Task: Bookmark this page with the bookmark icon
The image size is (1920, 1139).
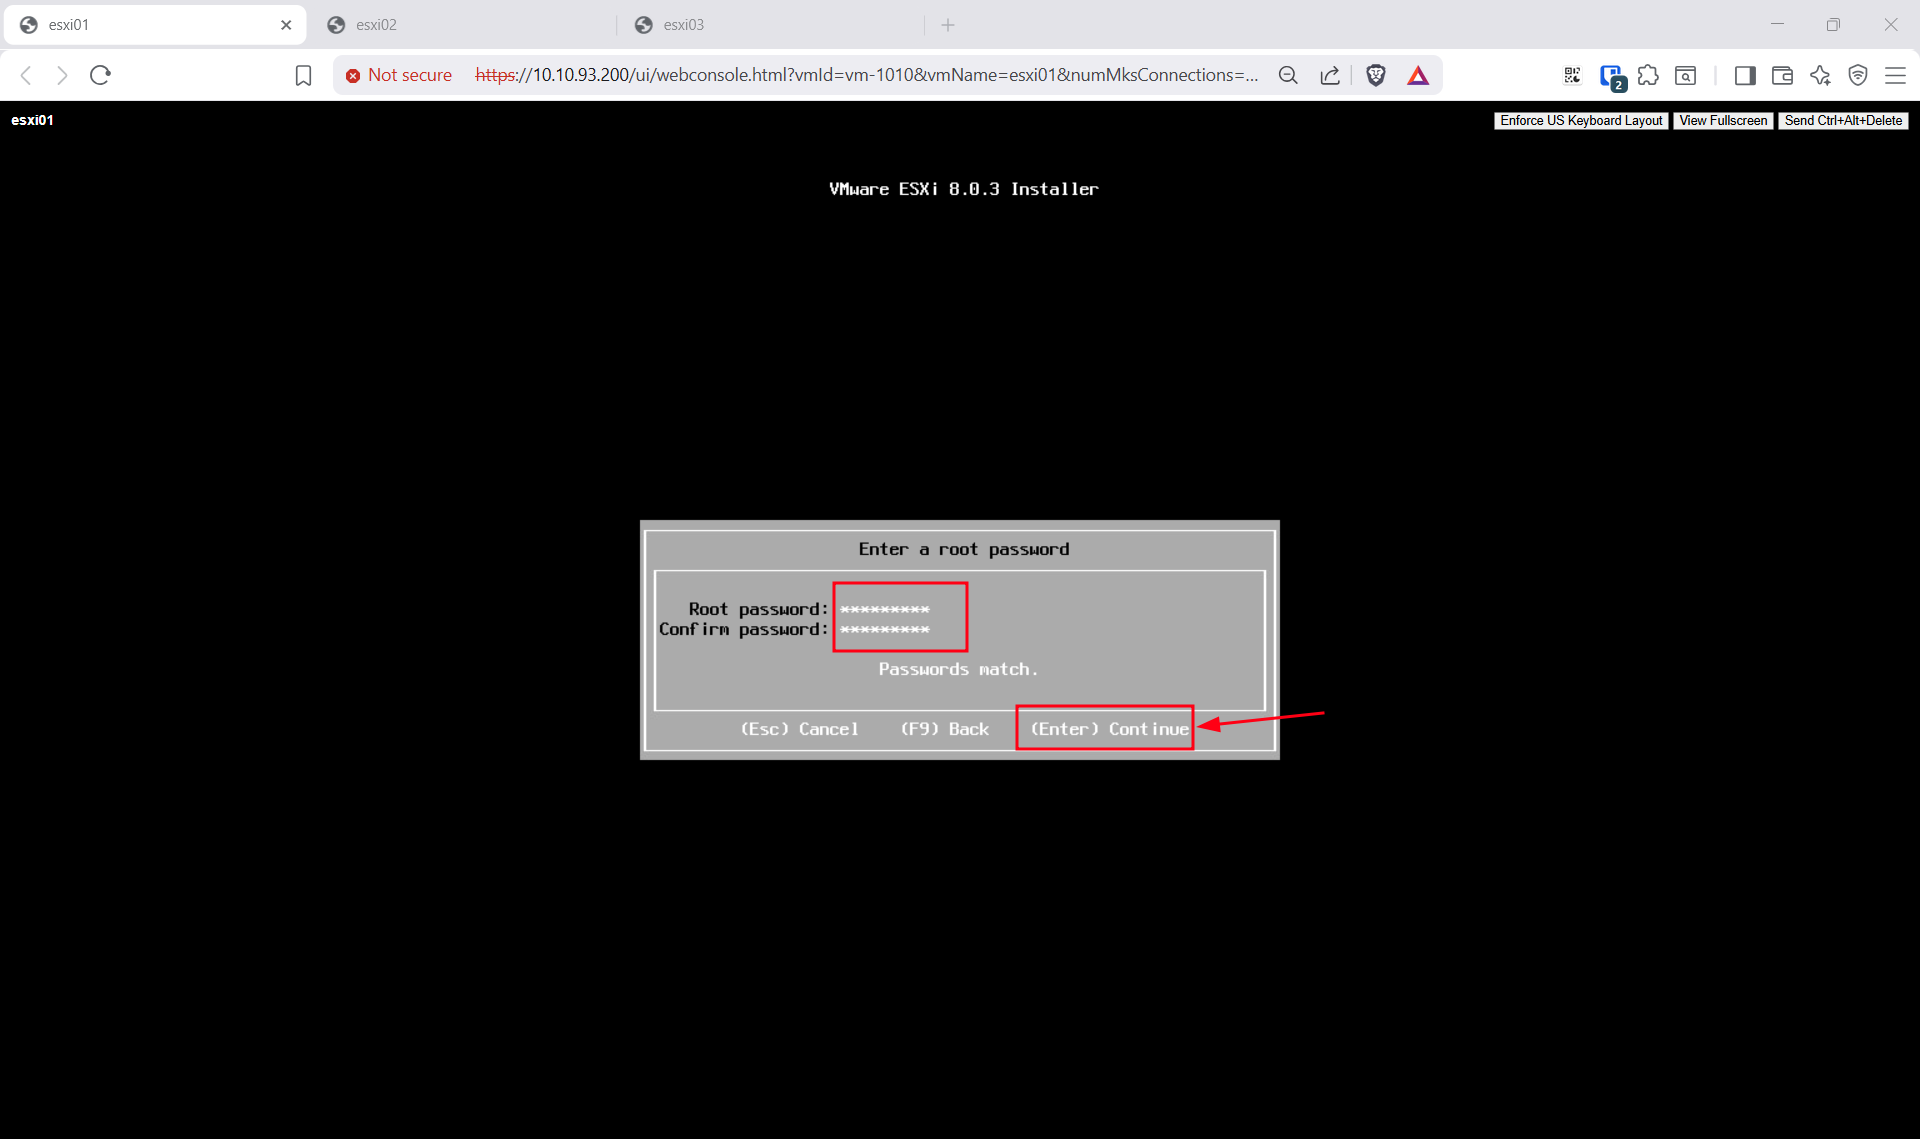Action: (x=303, y=75)
